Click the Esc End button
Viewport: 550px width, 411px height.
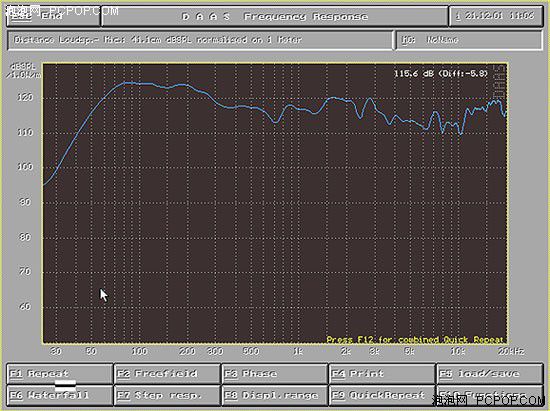[53, 16]
